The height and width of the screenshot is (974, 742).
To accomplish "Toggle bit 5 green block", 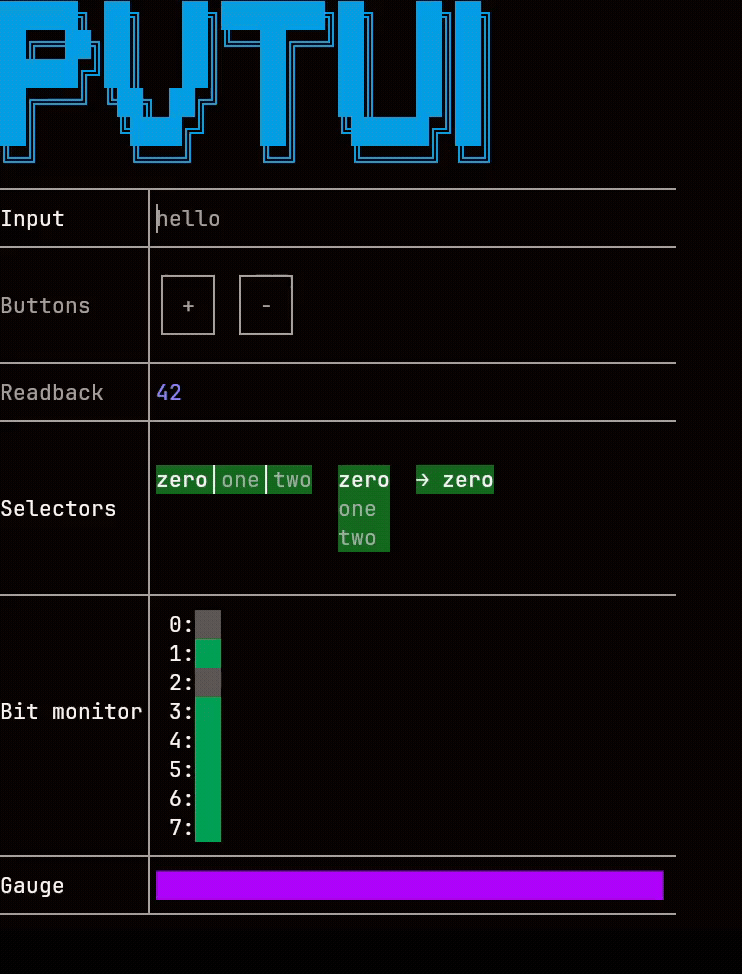I will pyautogui.click(x=208, y=770).
